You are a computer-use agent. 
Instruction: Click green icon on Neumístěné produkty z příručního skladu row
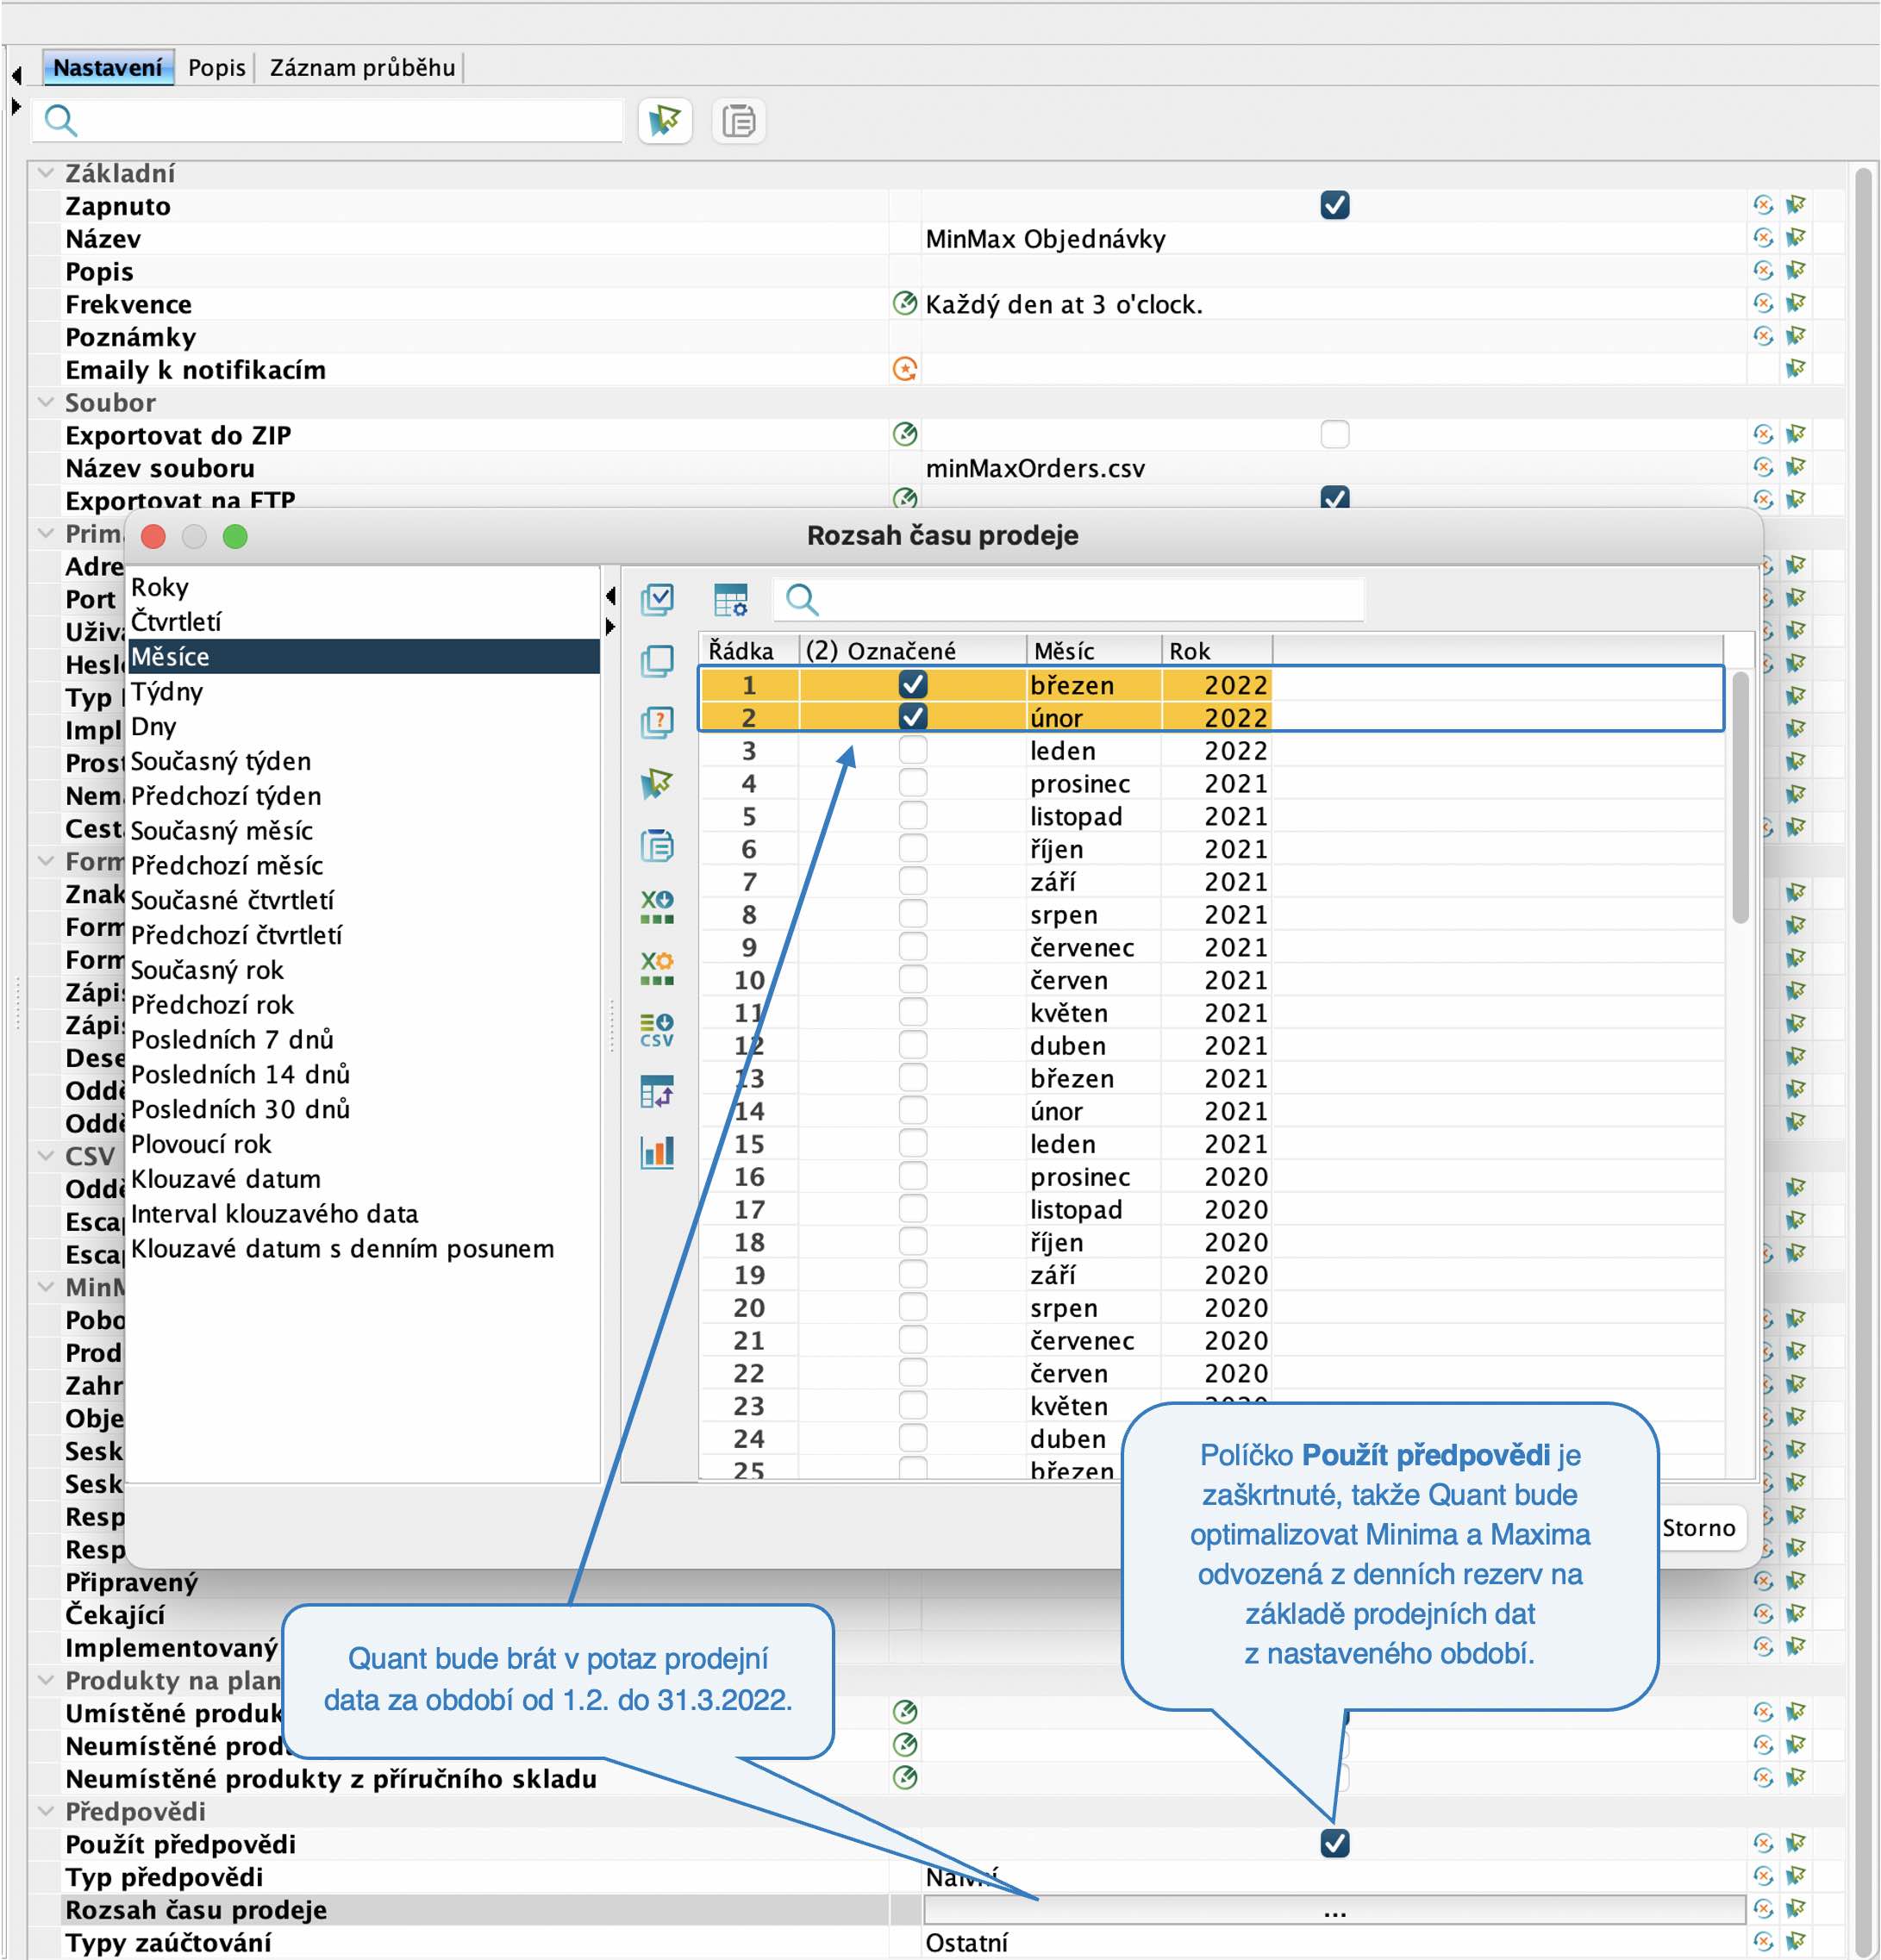(x=904, y=1778)
